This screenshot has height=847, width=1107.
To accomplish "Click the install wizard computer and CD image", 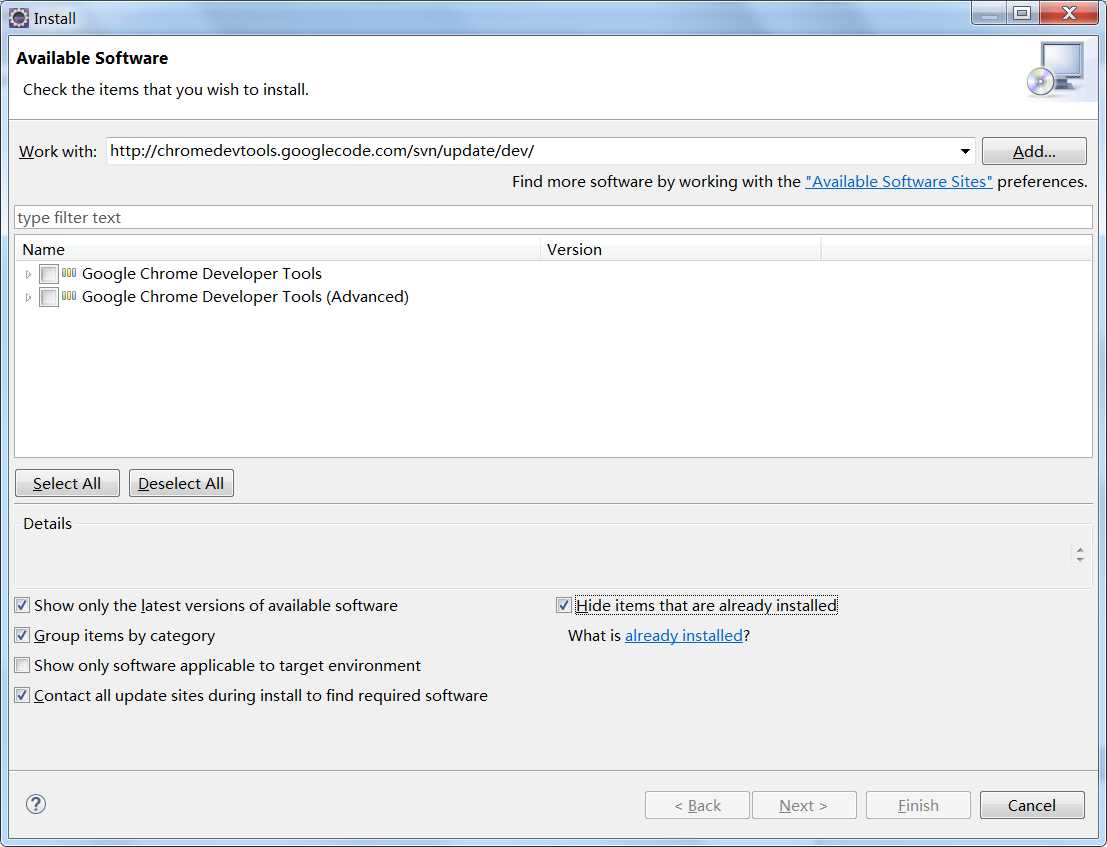I will 1057,70.
